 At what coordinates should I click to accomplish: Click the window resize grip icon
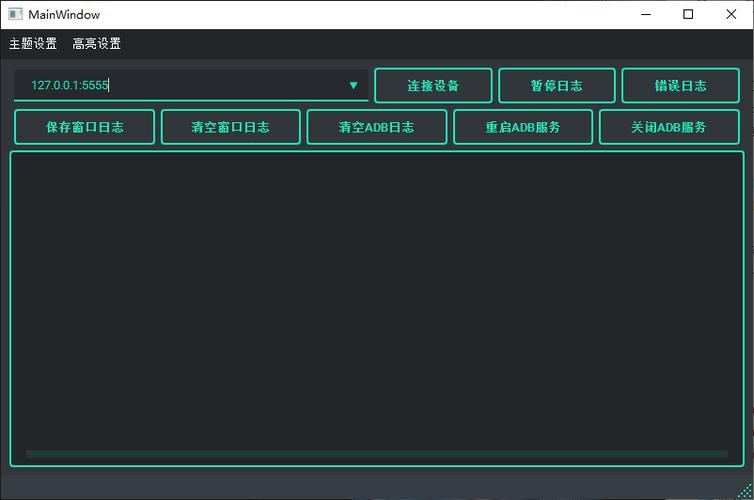point(745,491)
